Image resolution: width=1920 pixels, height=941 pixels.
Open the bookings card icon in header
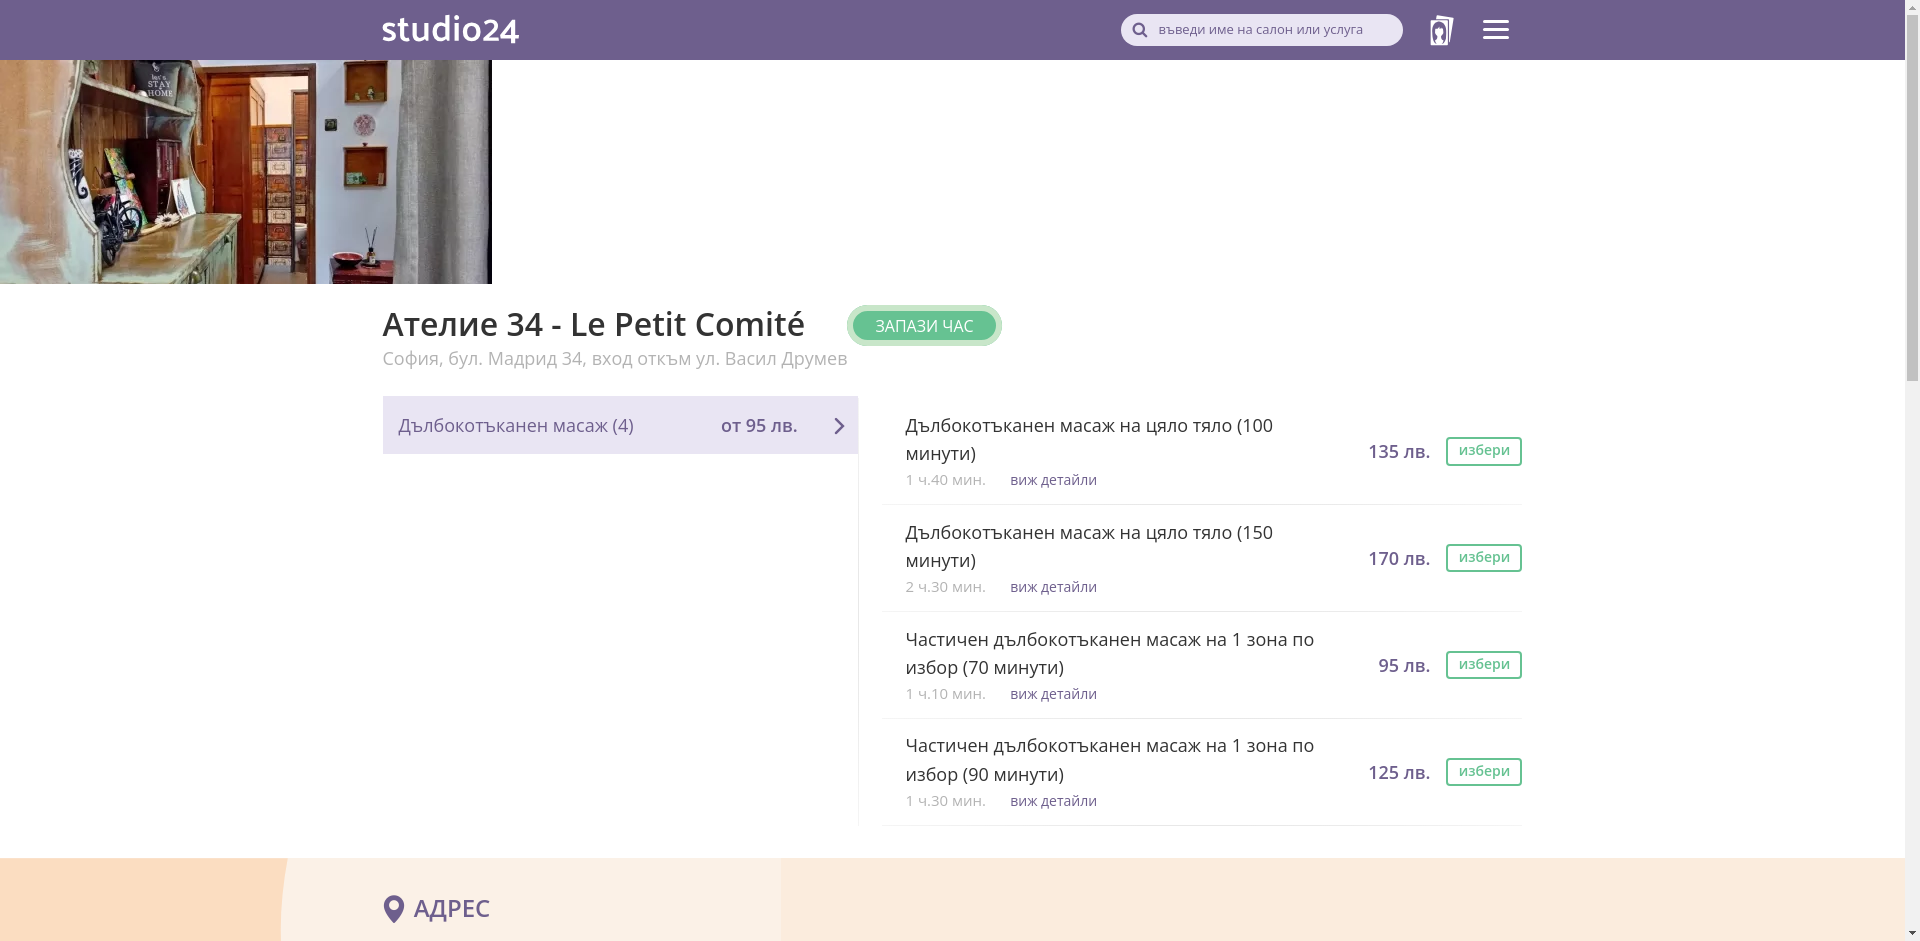tap(1440, 30)
